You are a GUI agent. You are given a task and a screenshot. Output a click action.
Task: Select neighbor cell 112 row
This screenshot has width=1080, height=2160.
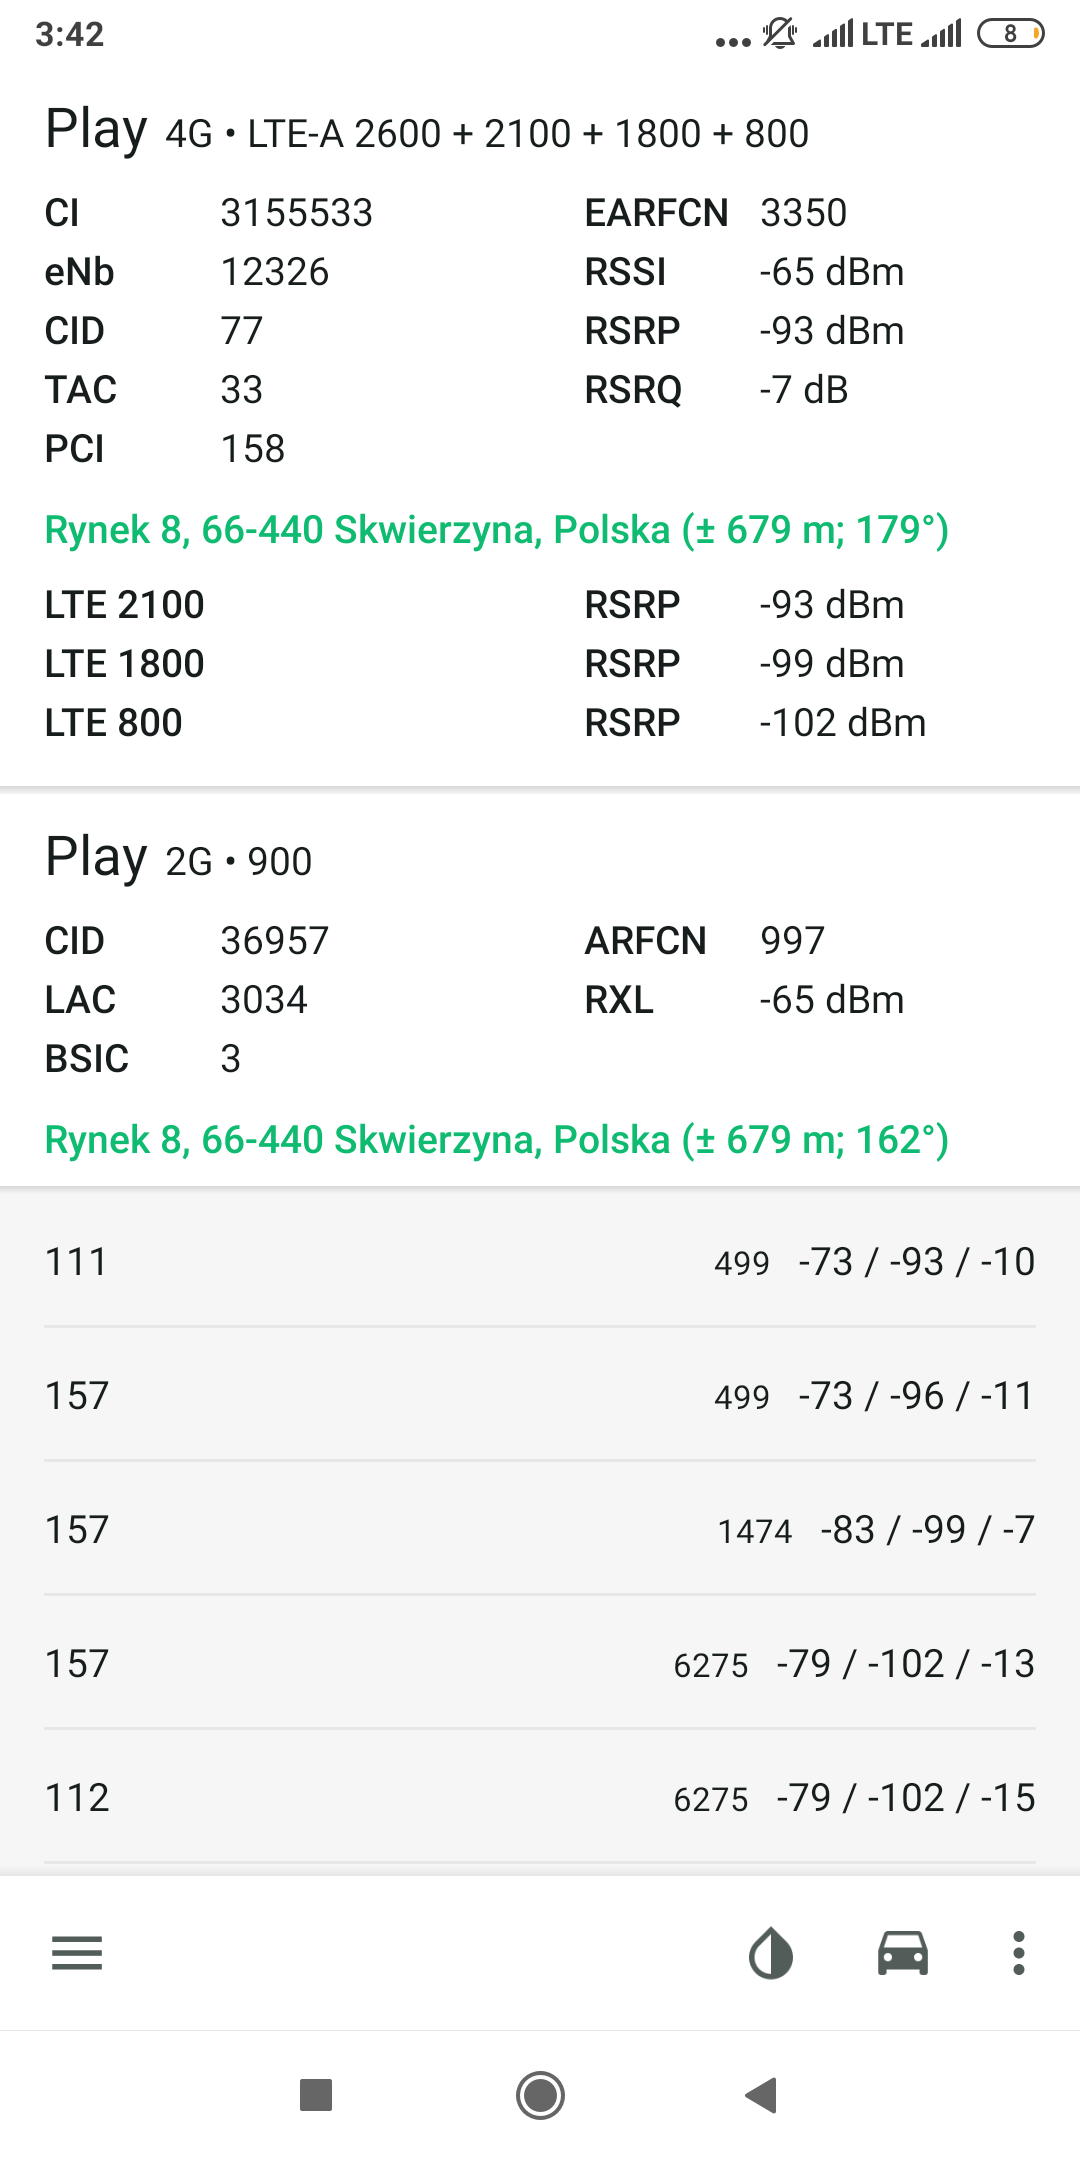pyautogui.click(x=540, y=1798)
